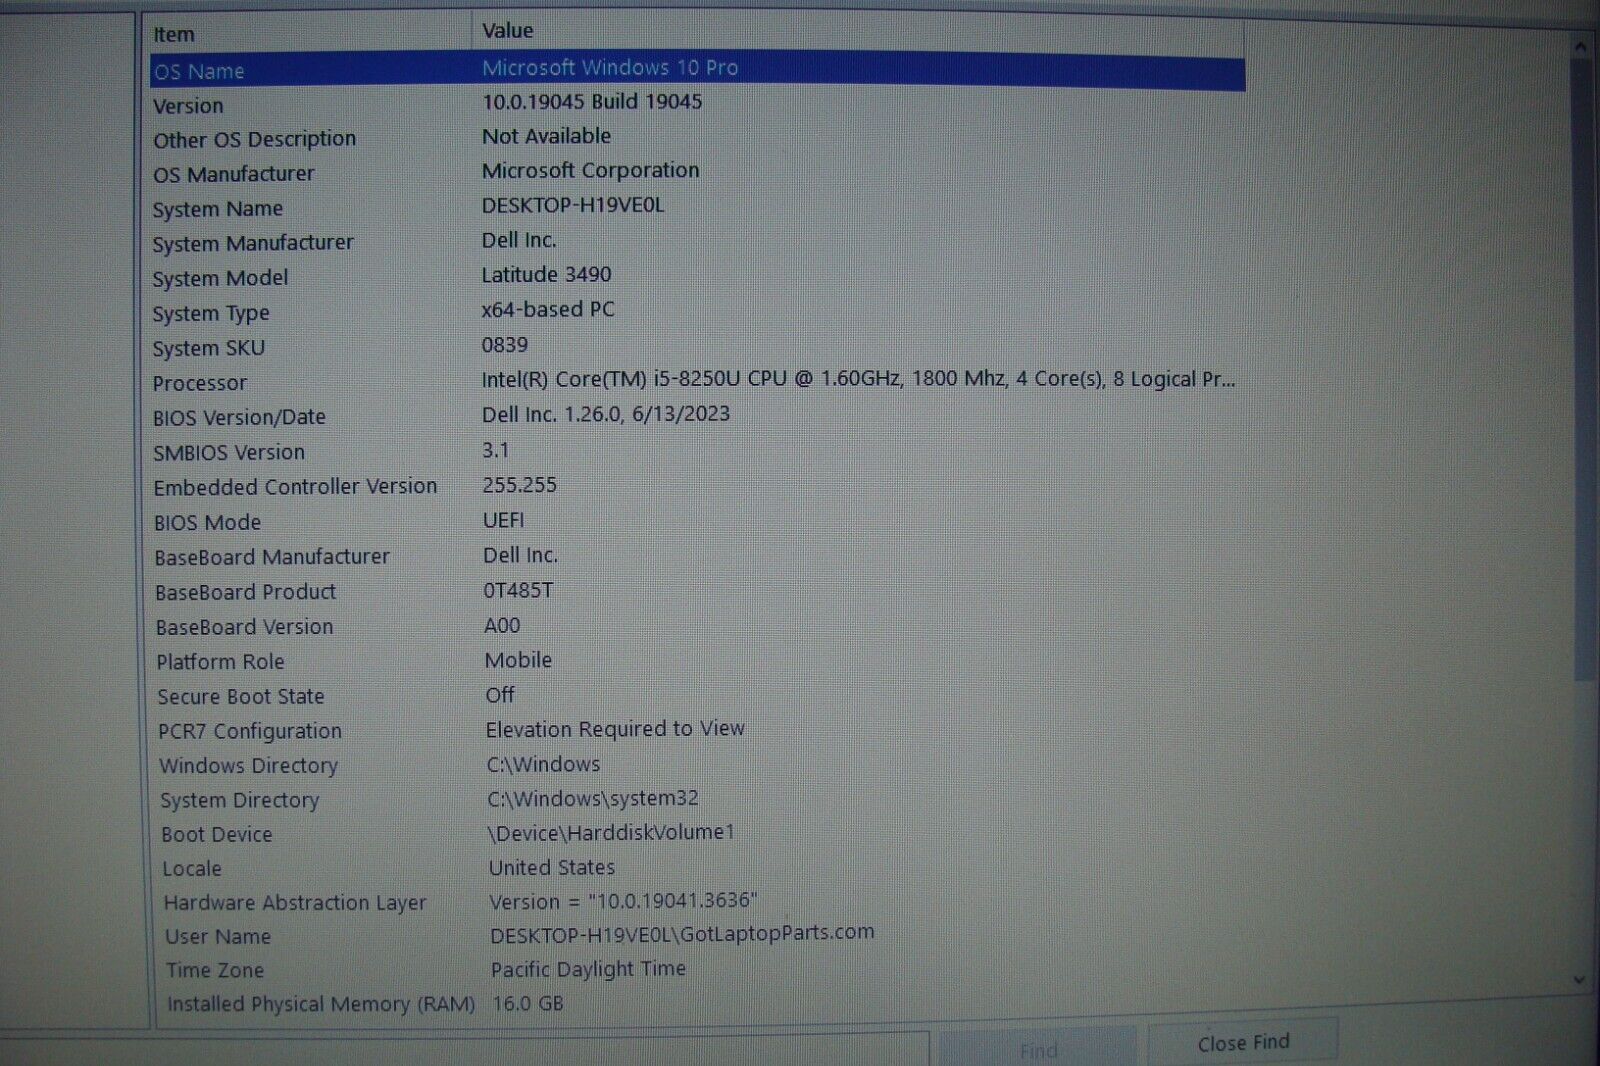This screenshot has height=1066, width=1600.
Task: Select the Time Zone row
Action: 698,970
